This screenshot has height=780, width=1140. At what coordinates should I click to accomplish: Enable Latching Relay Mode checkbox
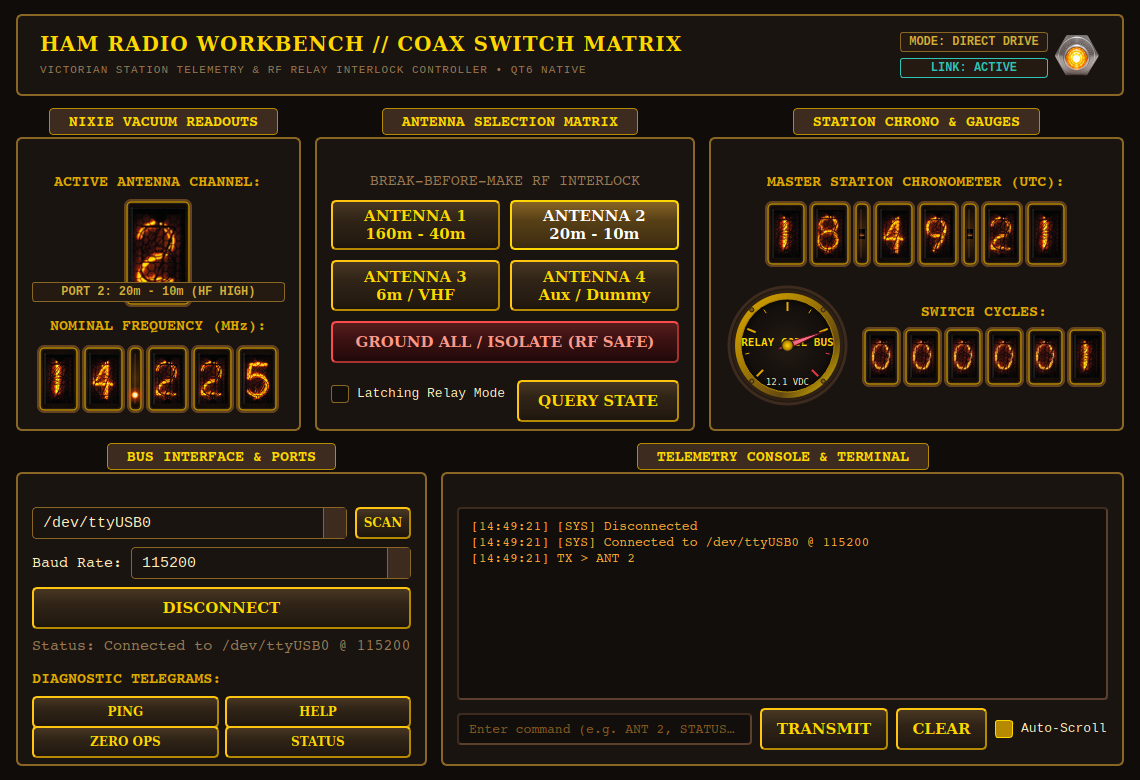click(x=340, y=393)
